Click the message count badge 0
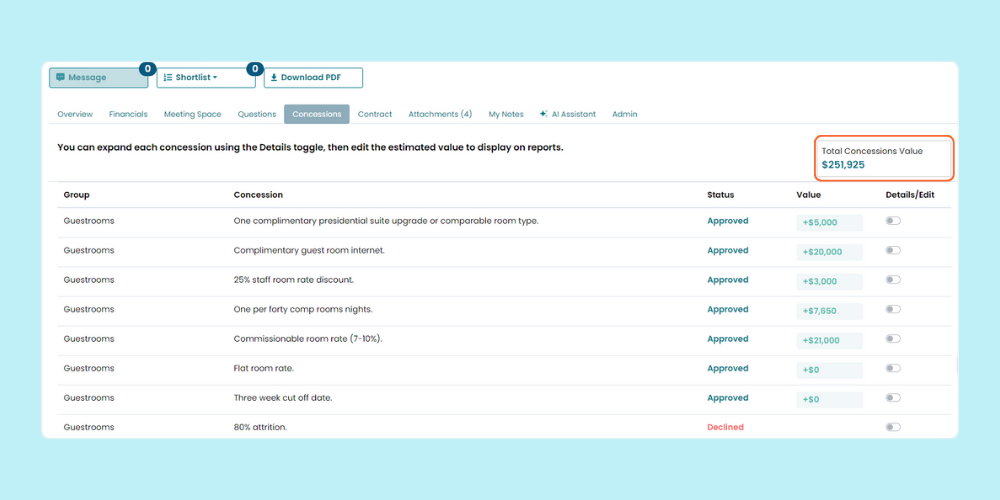Image resolution: width=1000 pixels, height=500 pixels. (147, 69)
